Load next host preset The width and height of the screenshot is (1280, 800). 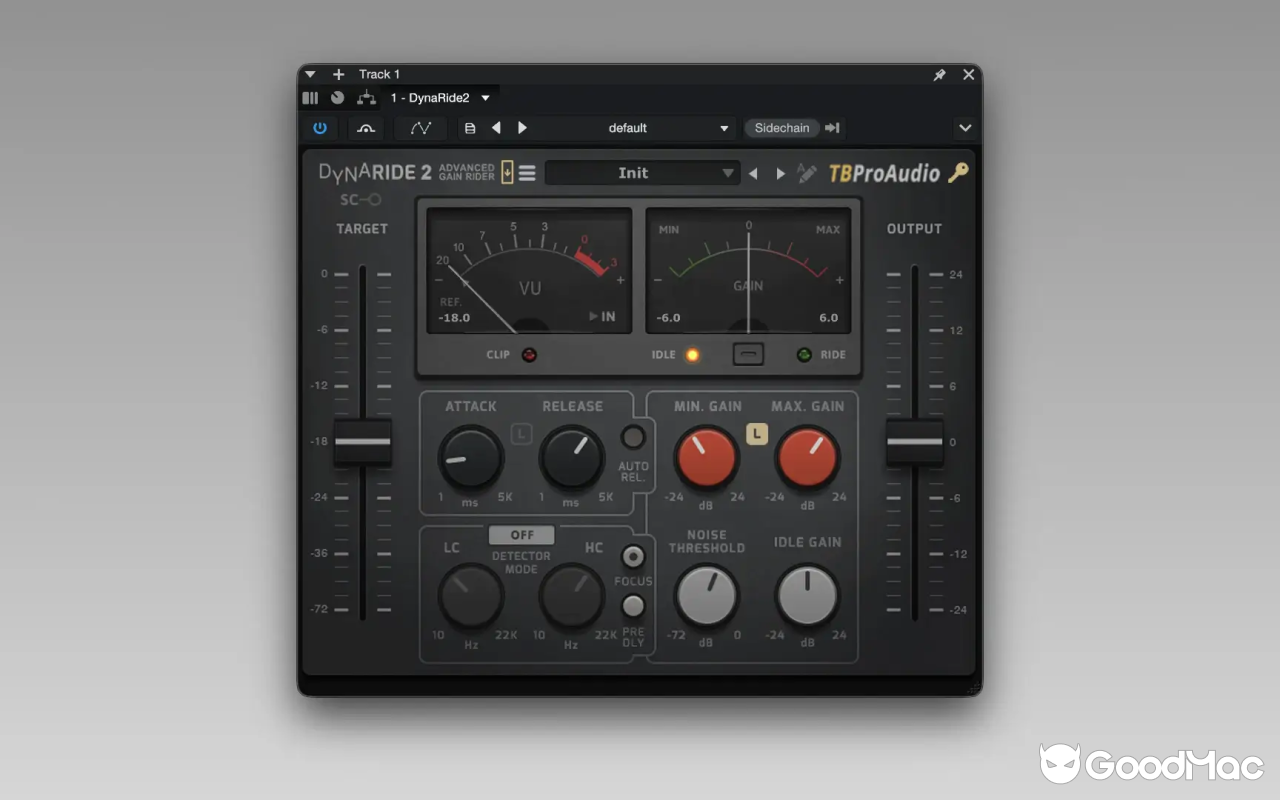[x=522, y=128]
